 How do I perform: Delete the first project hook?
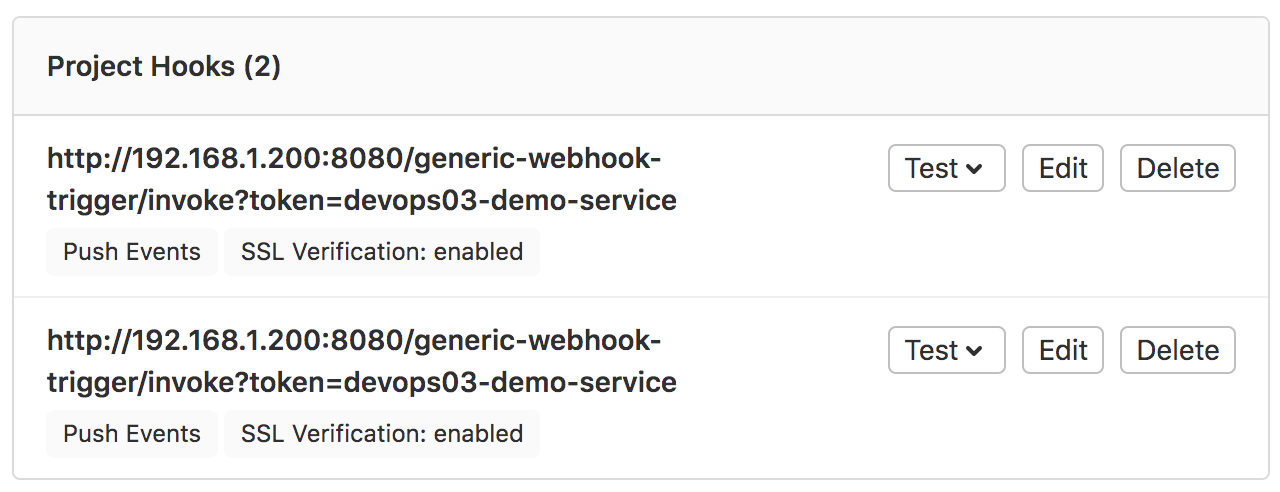[x=1178, y=168]
